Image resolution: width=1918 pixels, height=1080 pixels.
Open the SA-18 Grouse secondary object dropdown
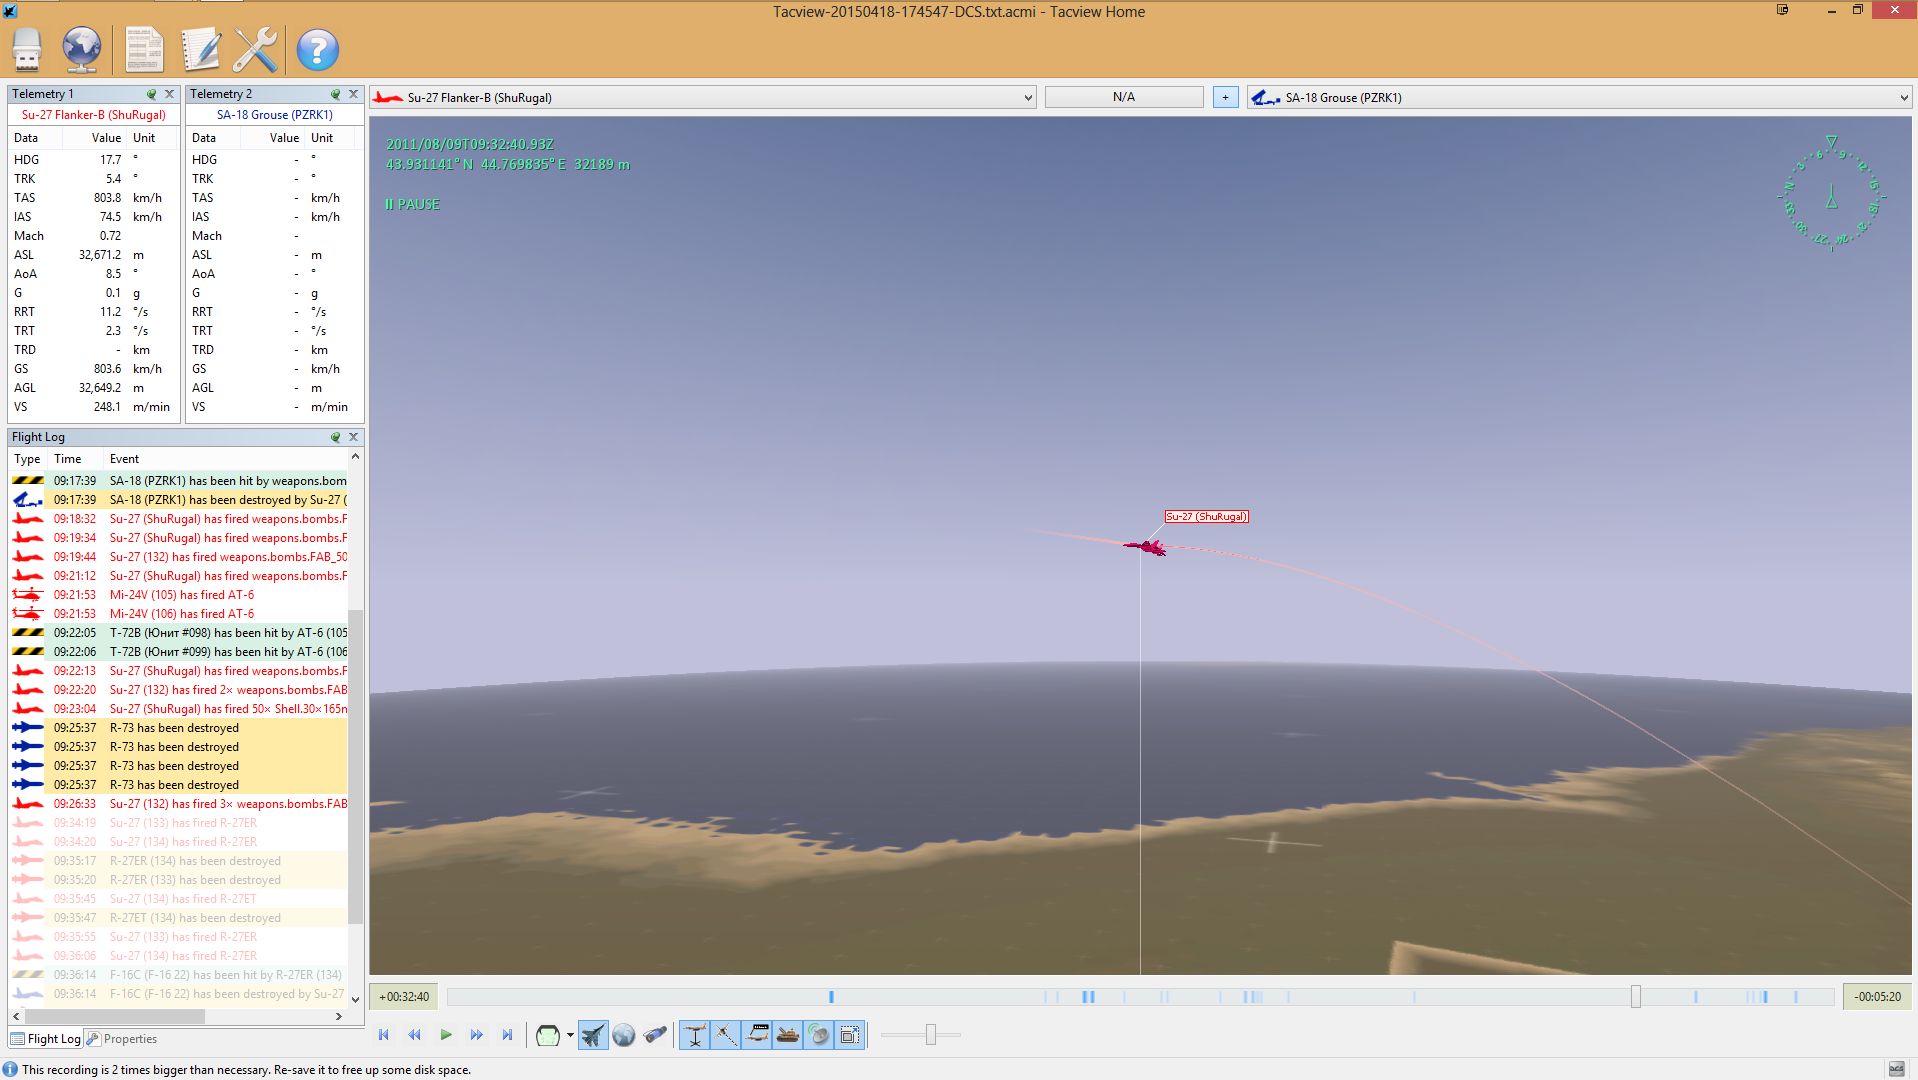tap(1580, 97)
